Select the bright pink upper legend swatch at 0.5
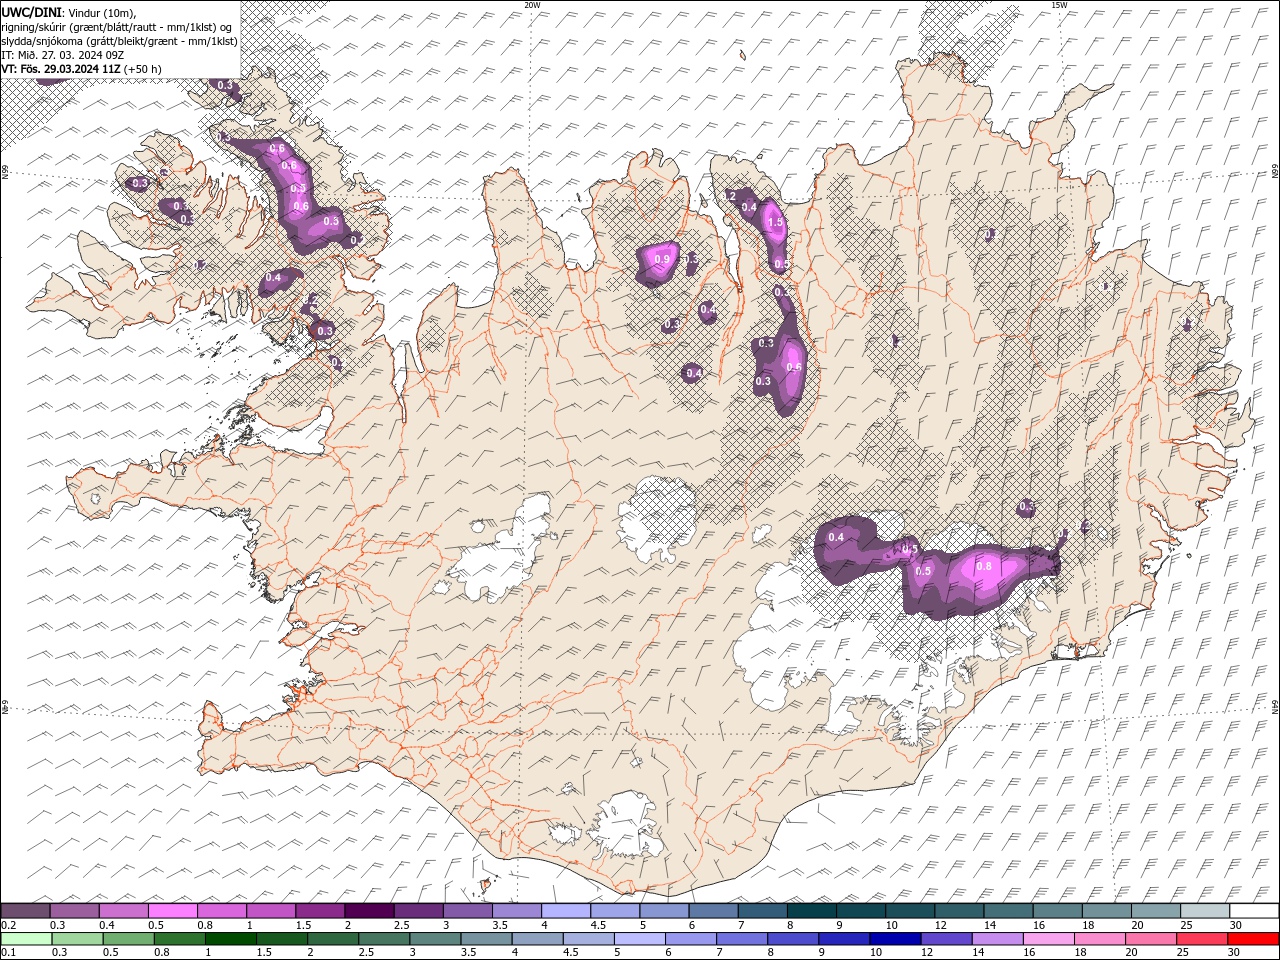Screen dimensions: 1280x960 [173, 911]
